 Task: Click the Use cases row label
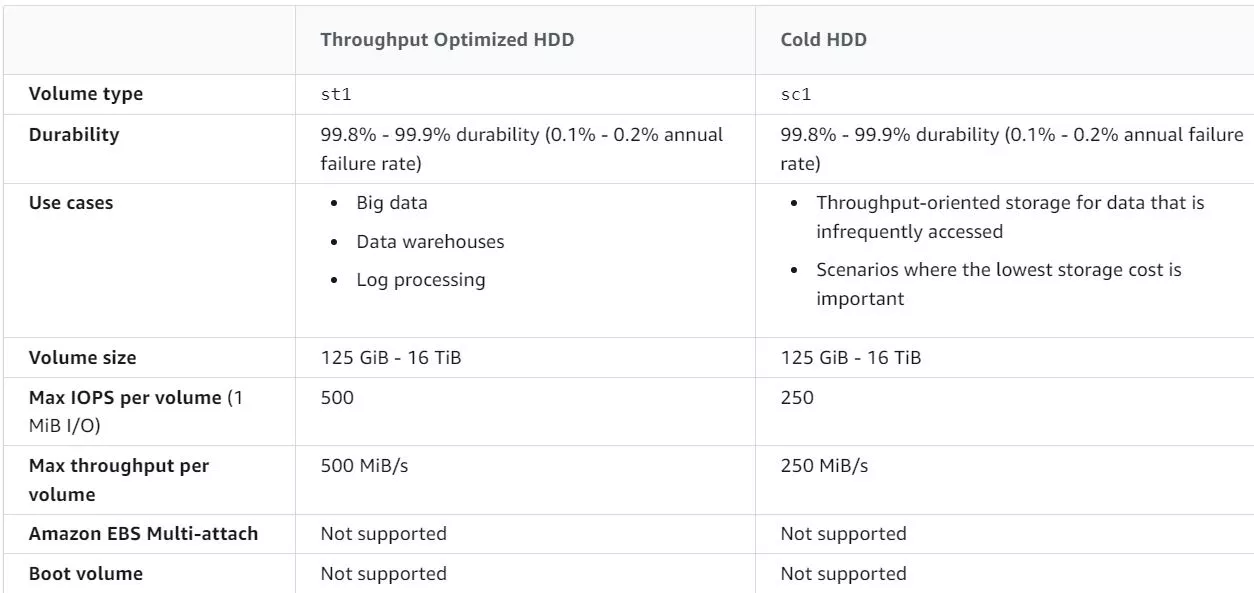(x=71, y=203)
